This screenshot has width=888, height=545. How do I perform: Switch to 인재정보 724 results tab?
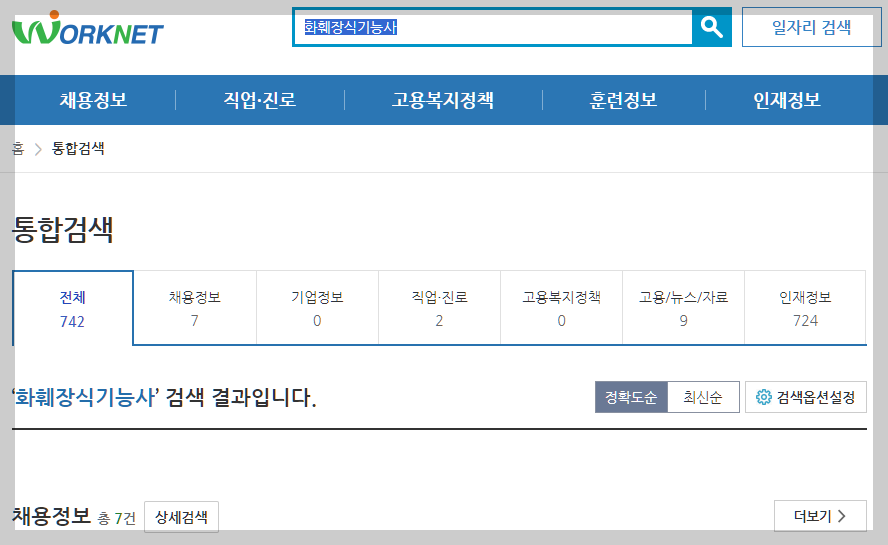805,308
